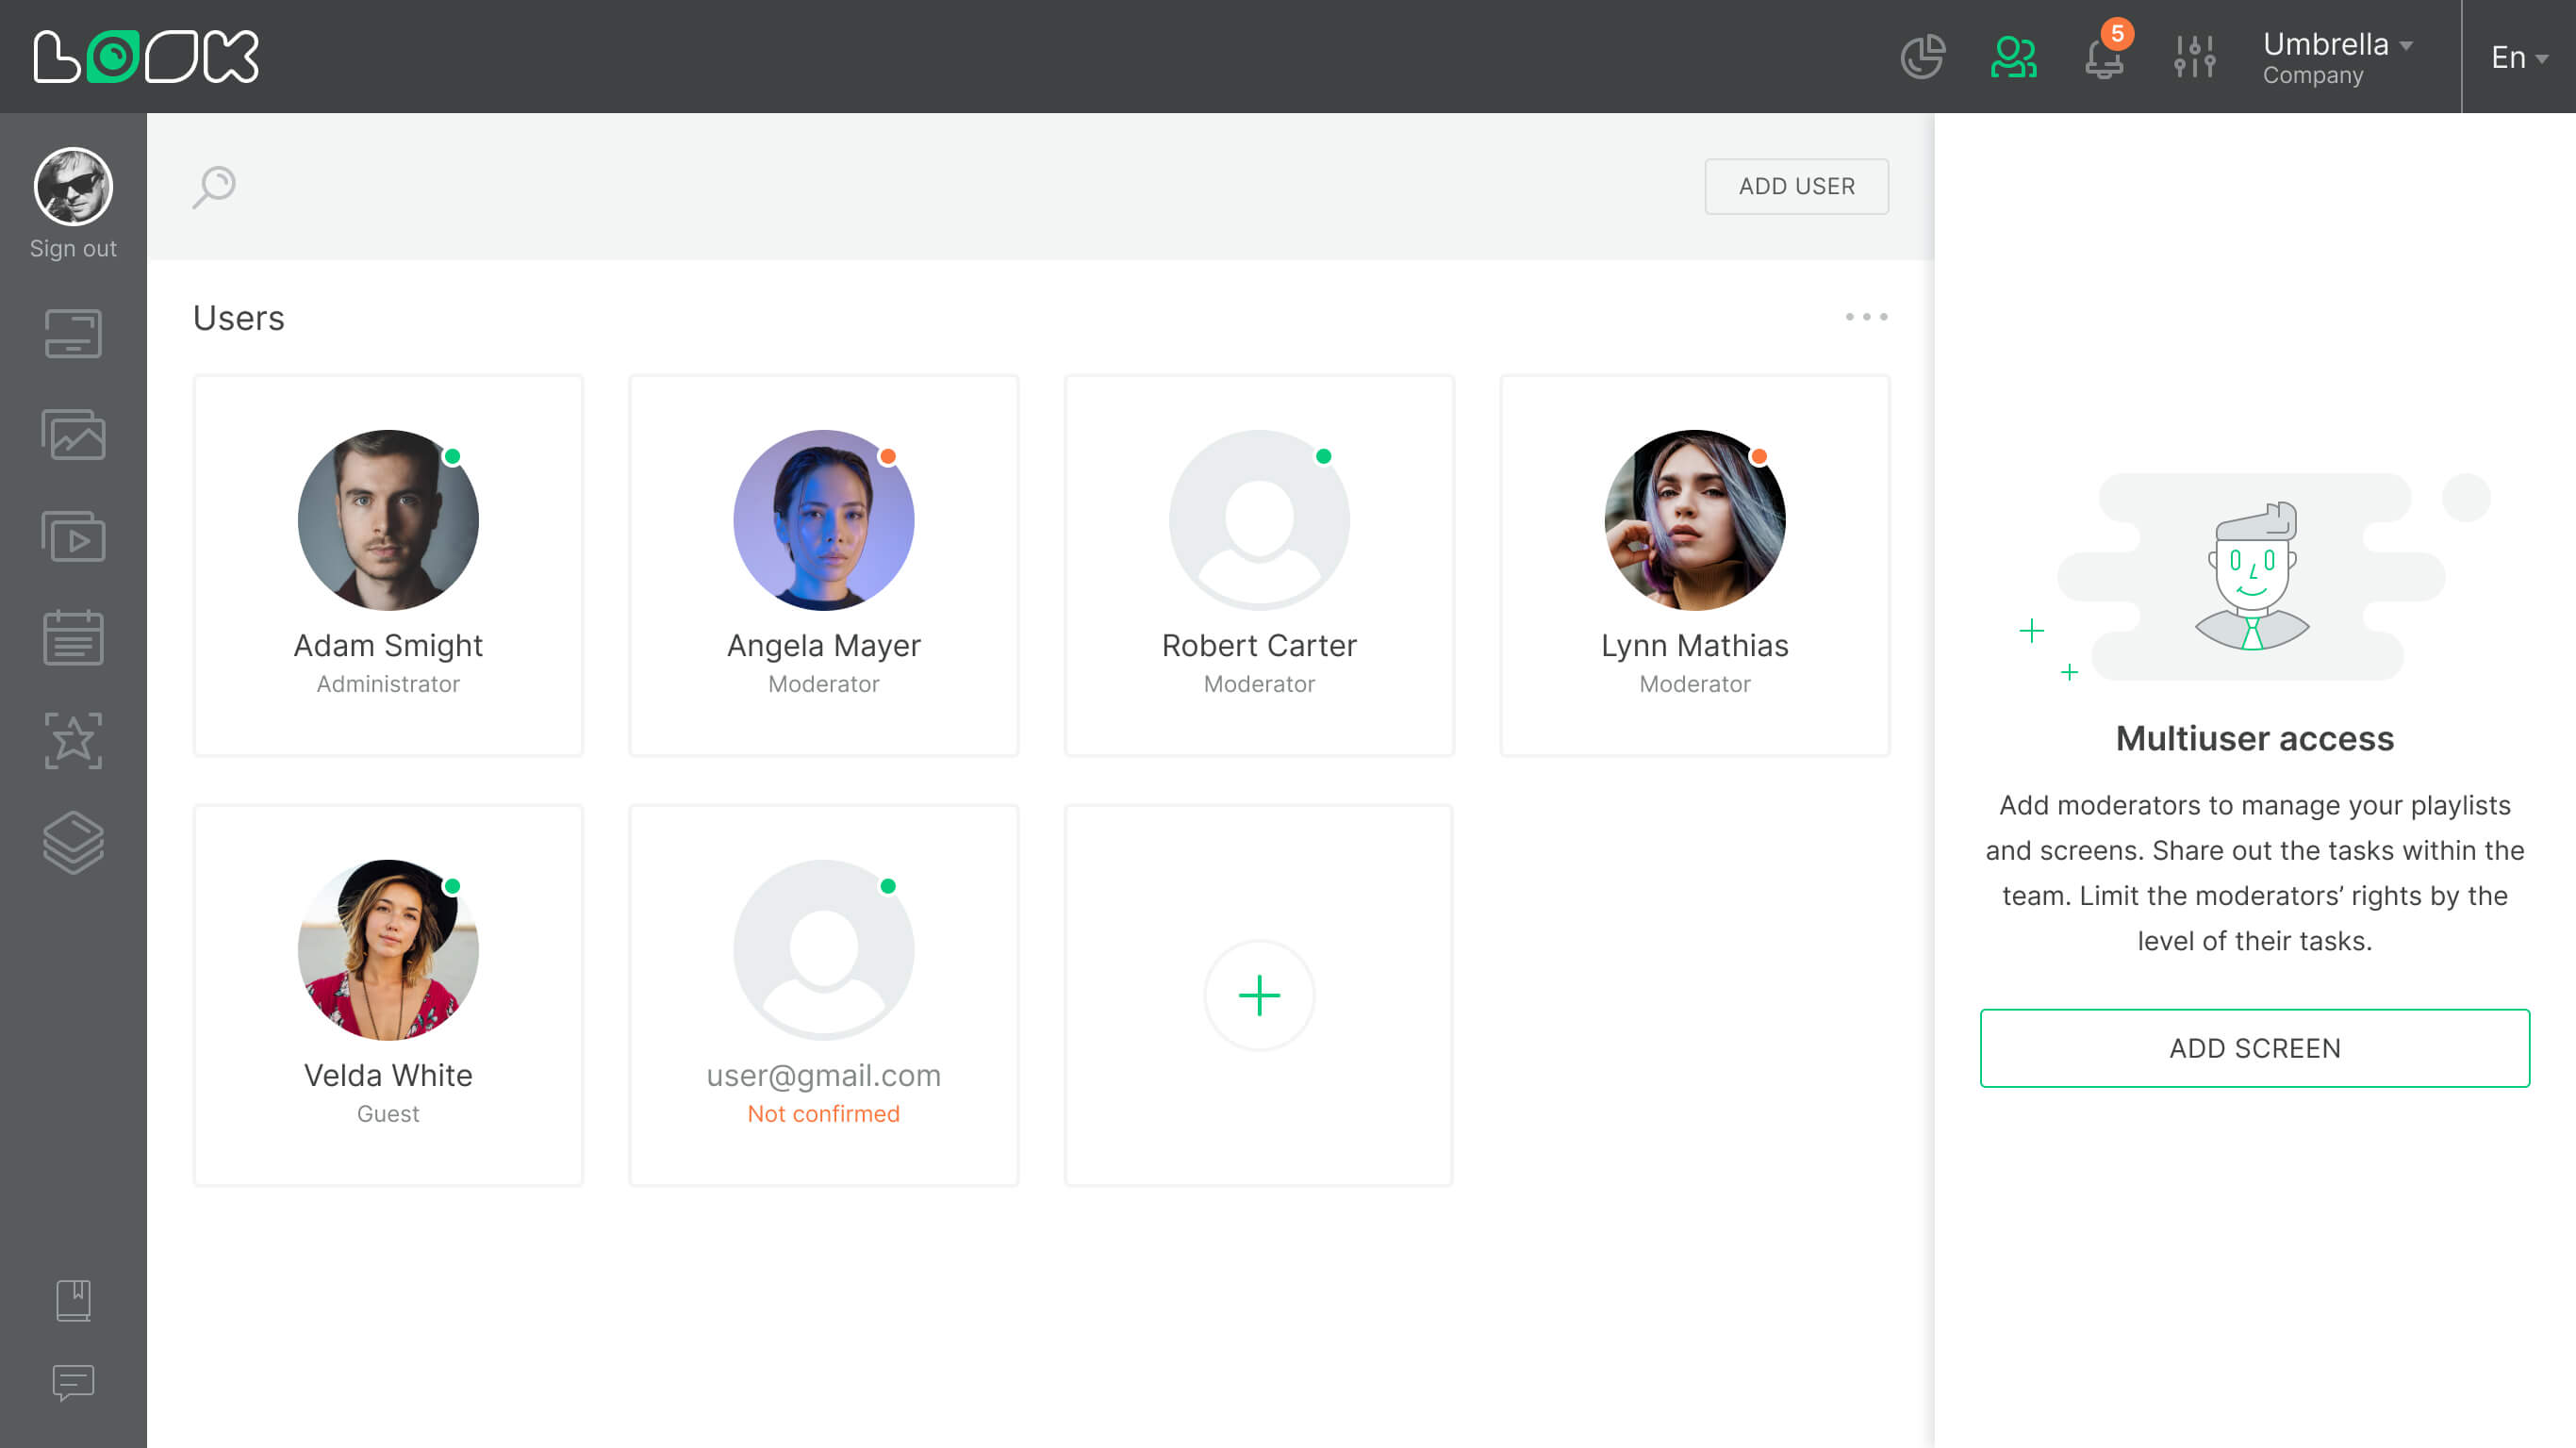
Task: Open the settings sliders icon
Action: [x=2194, y=57]
